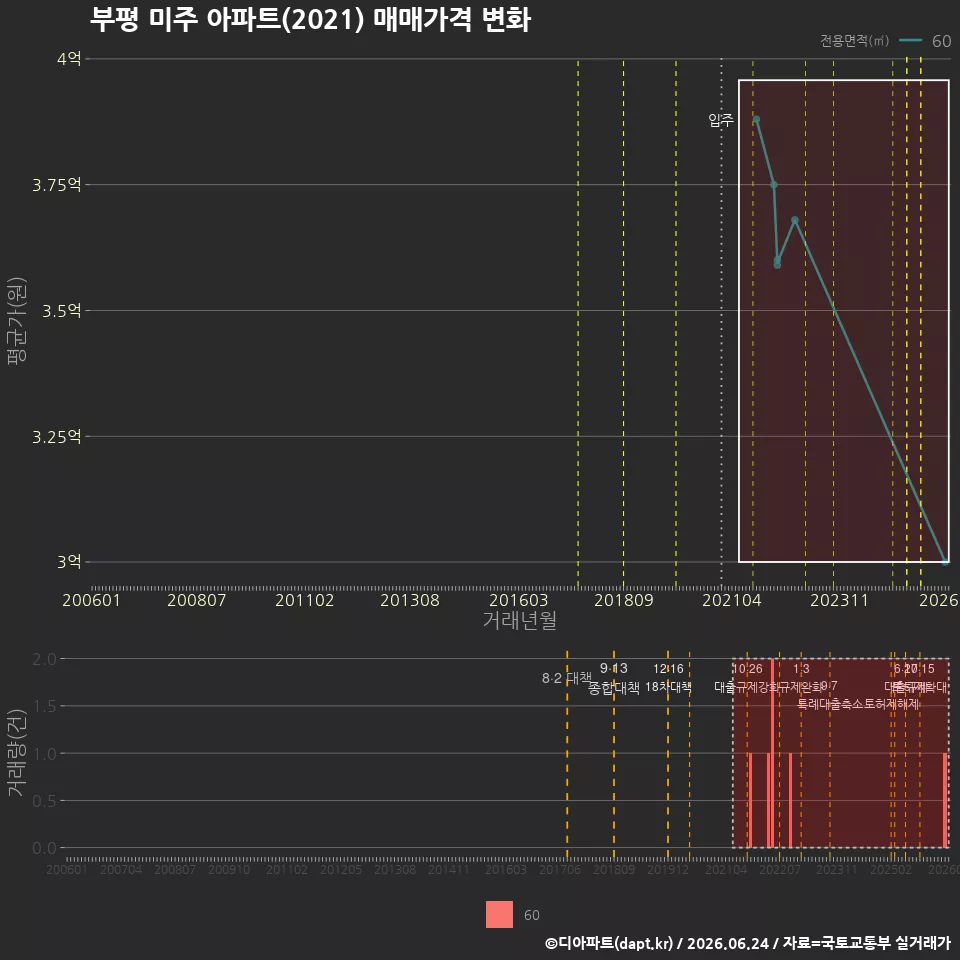Select the rightmost volume bar
The image size is (960, 960).
pyautogui.click(x=945, y=800)
